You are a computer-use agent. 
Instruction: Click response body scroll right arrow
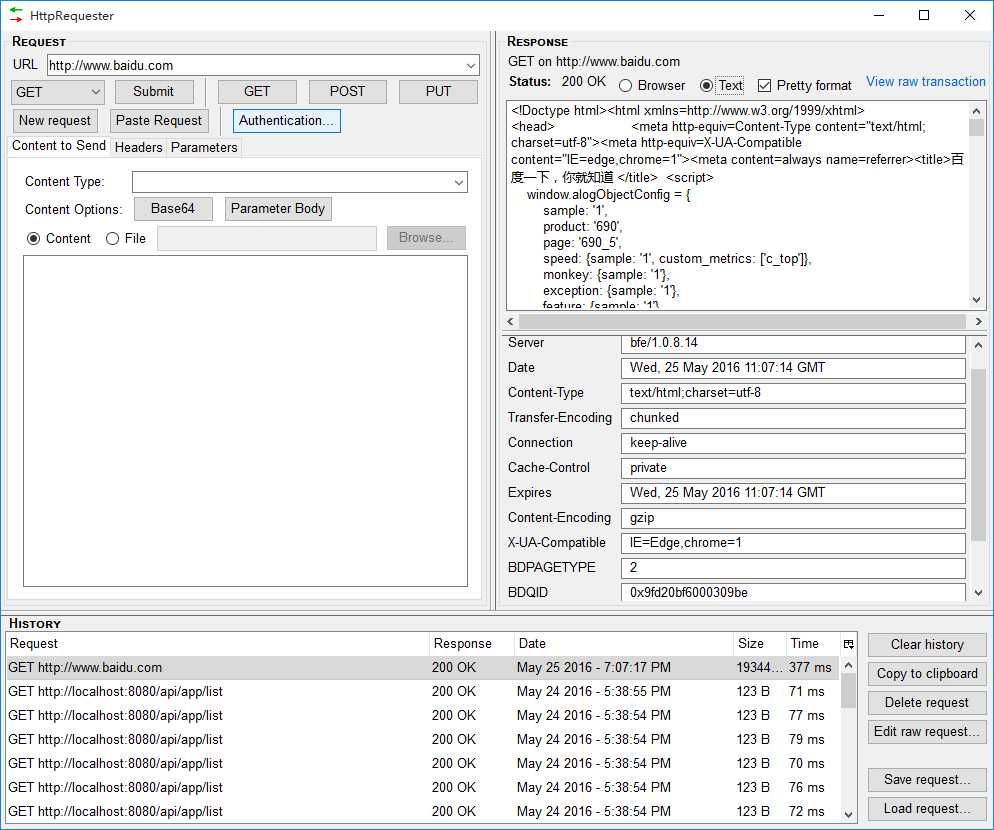point(978,321)
